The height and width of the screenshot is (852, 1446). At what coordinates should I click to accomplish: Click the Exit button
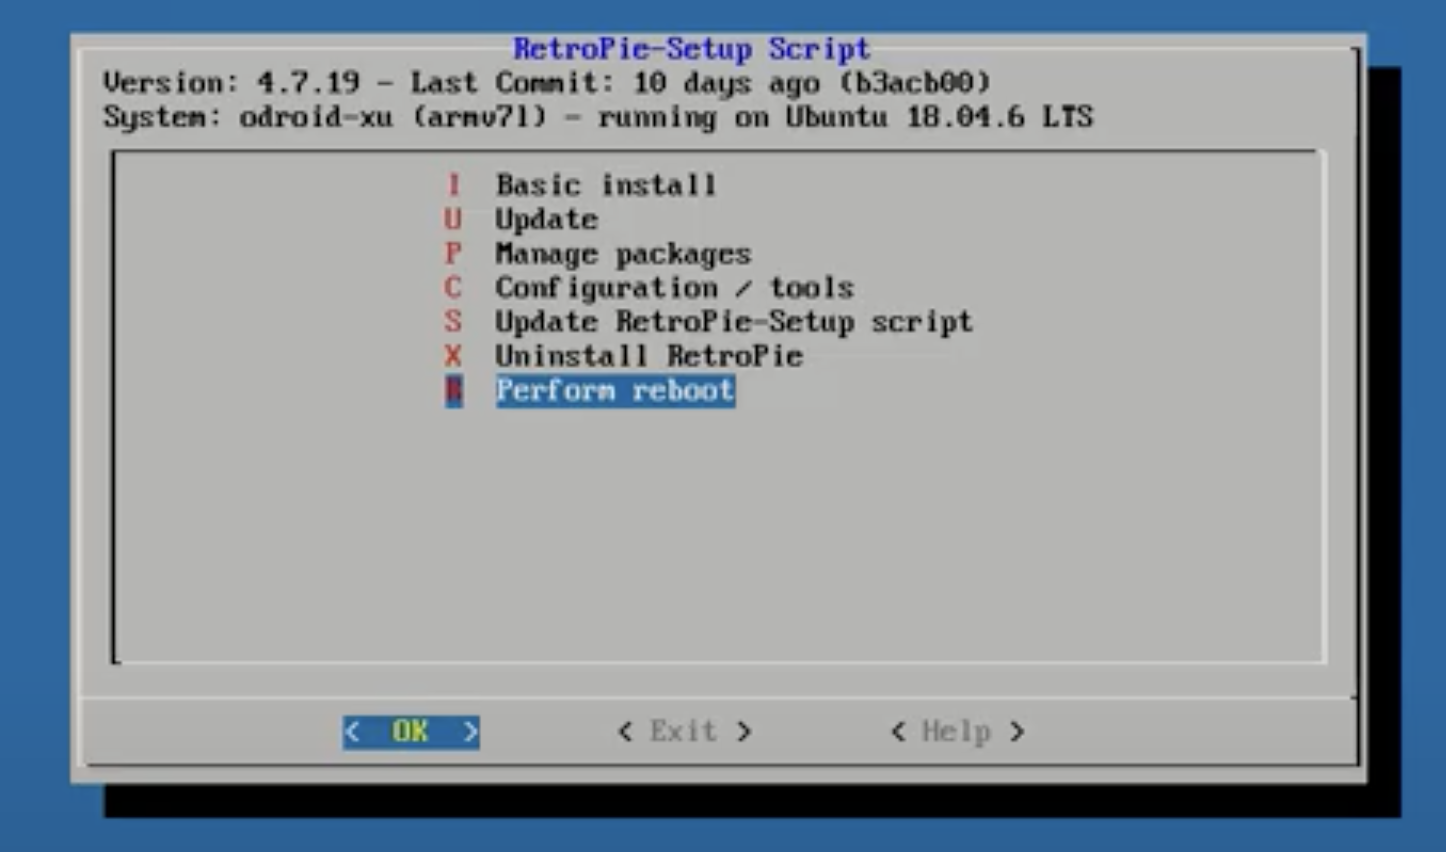pos(684,732)
